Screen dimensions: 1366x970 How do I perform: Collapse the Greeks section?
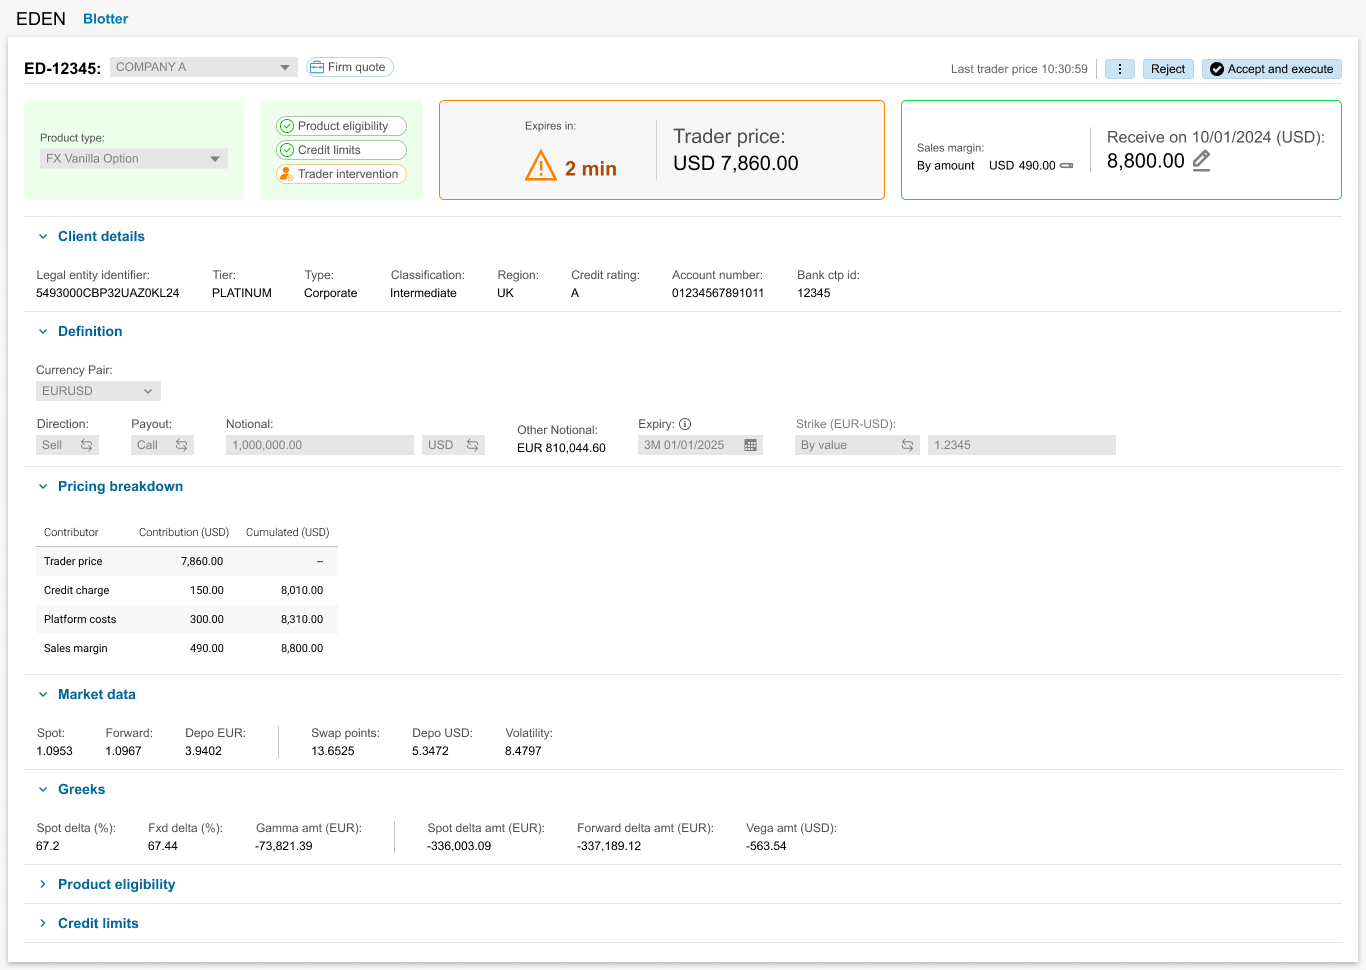pos(43,790)
